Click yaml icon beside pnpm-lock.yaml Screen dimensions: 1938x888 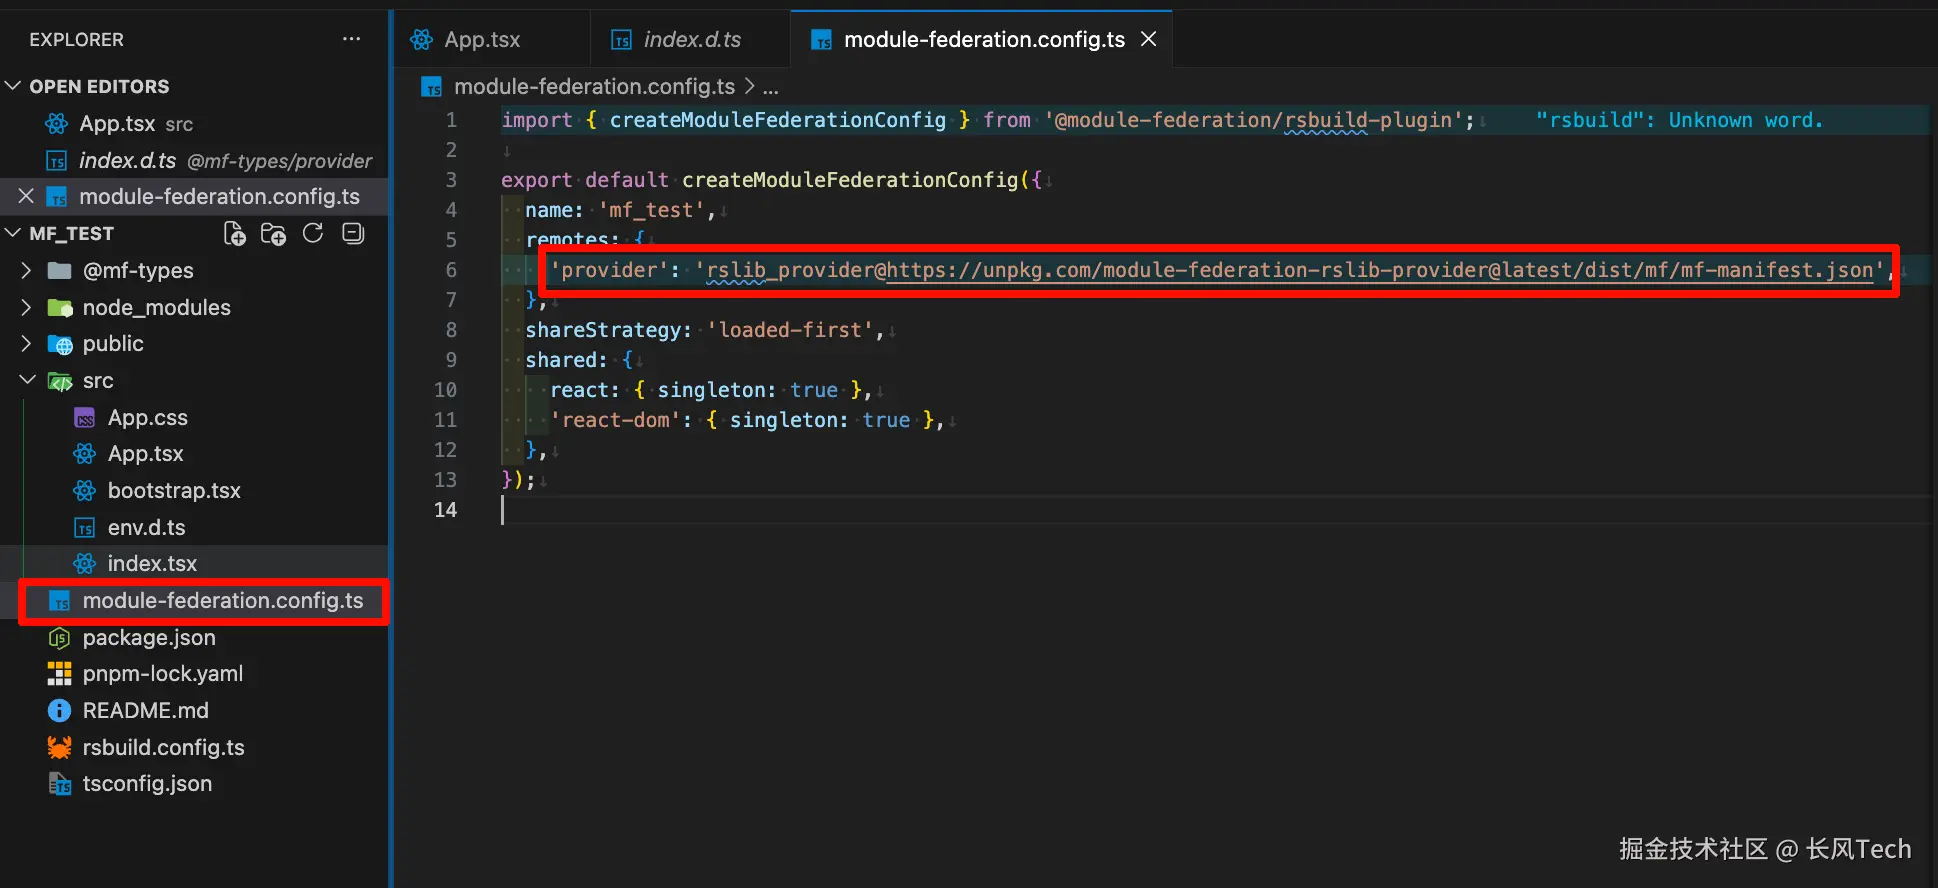(60, 674)
